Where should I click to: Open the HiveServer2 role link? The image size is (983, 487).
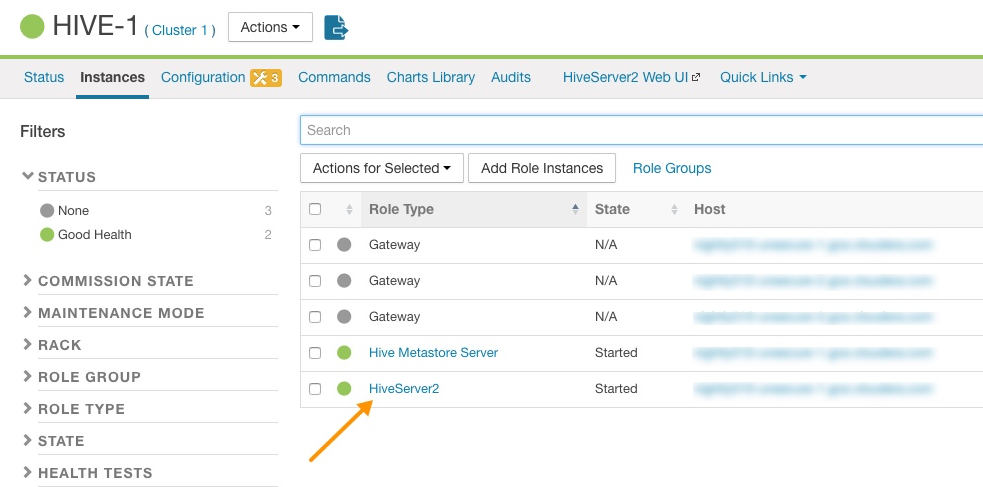pyautogui.click(x=404, y=389)
